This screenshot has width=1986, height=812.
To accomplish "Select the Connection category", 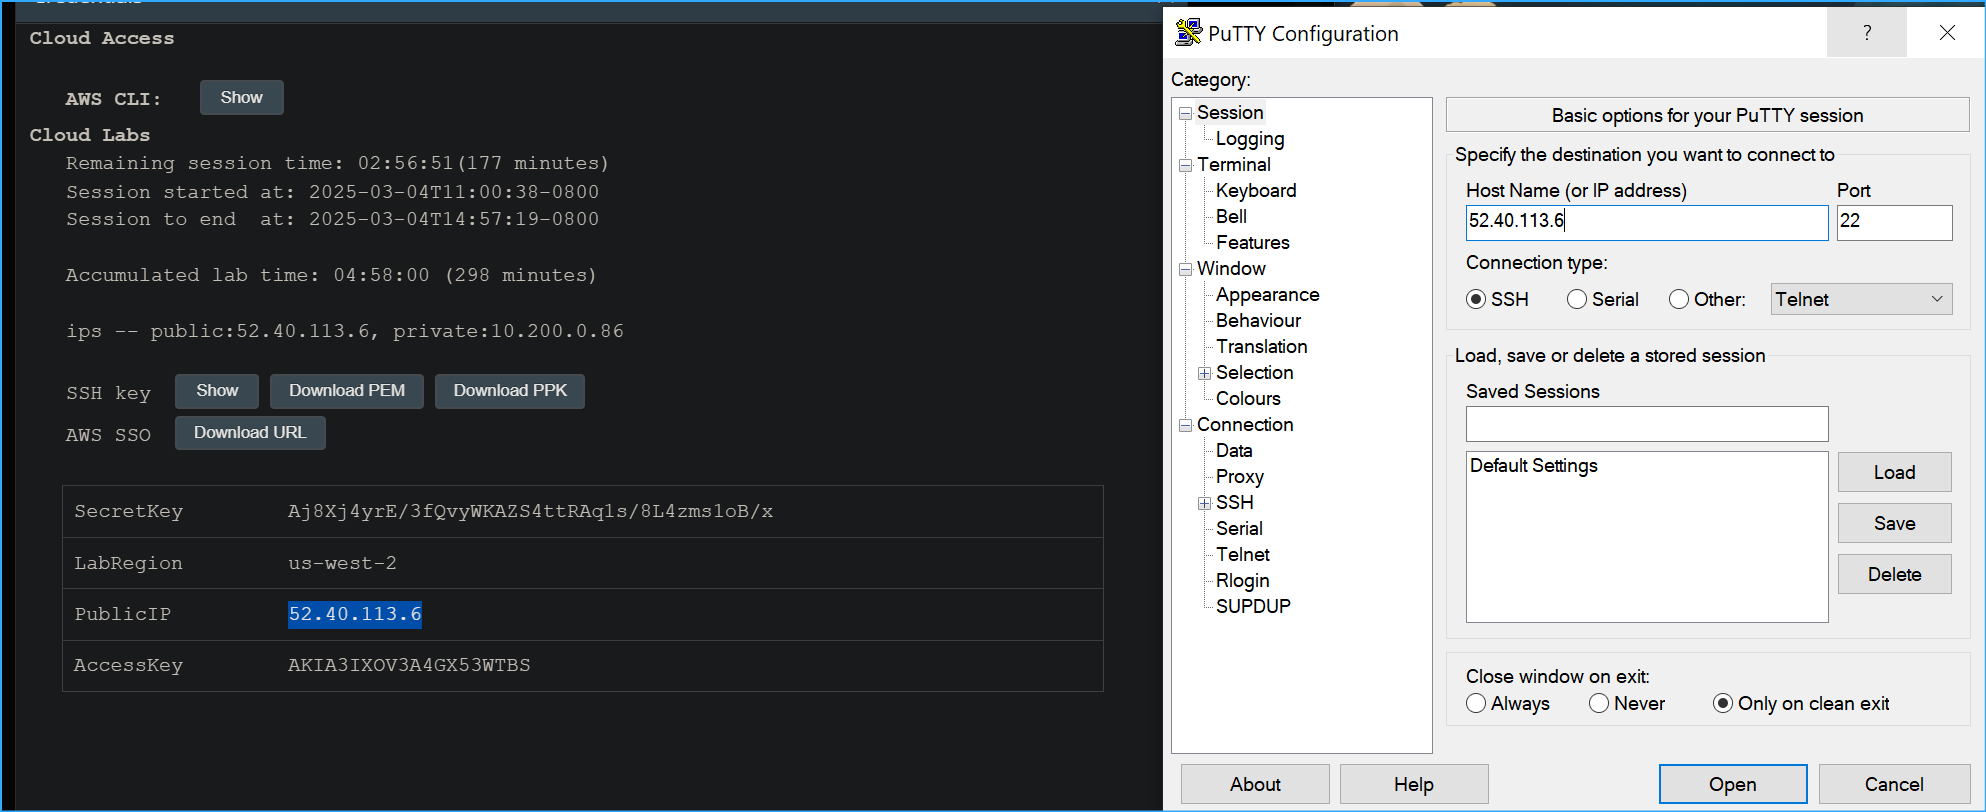I will [x=1245, y=424].
